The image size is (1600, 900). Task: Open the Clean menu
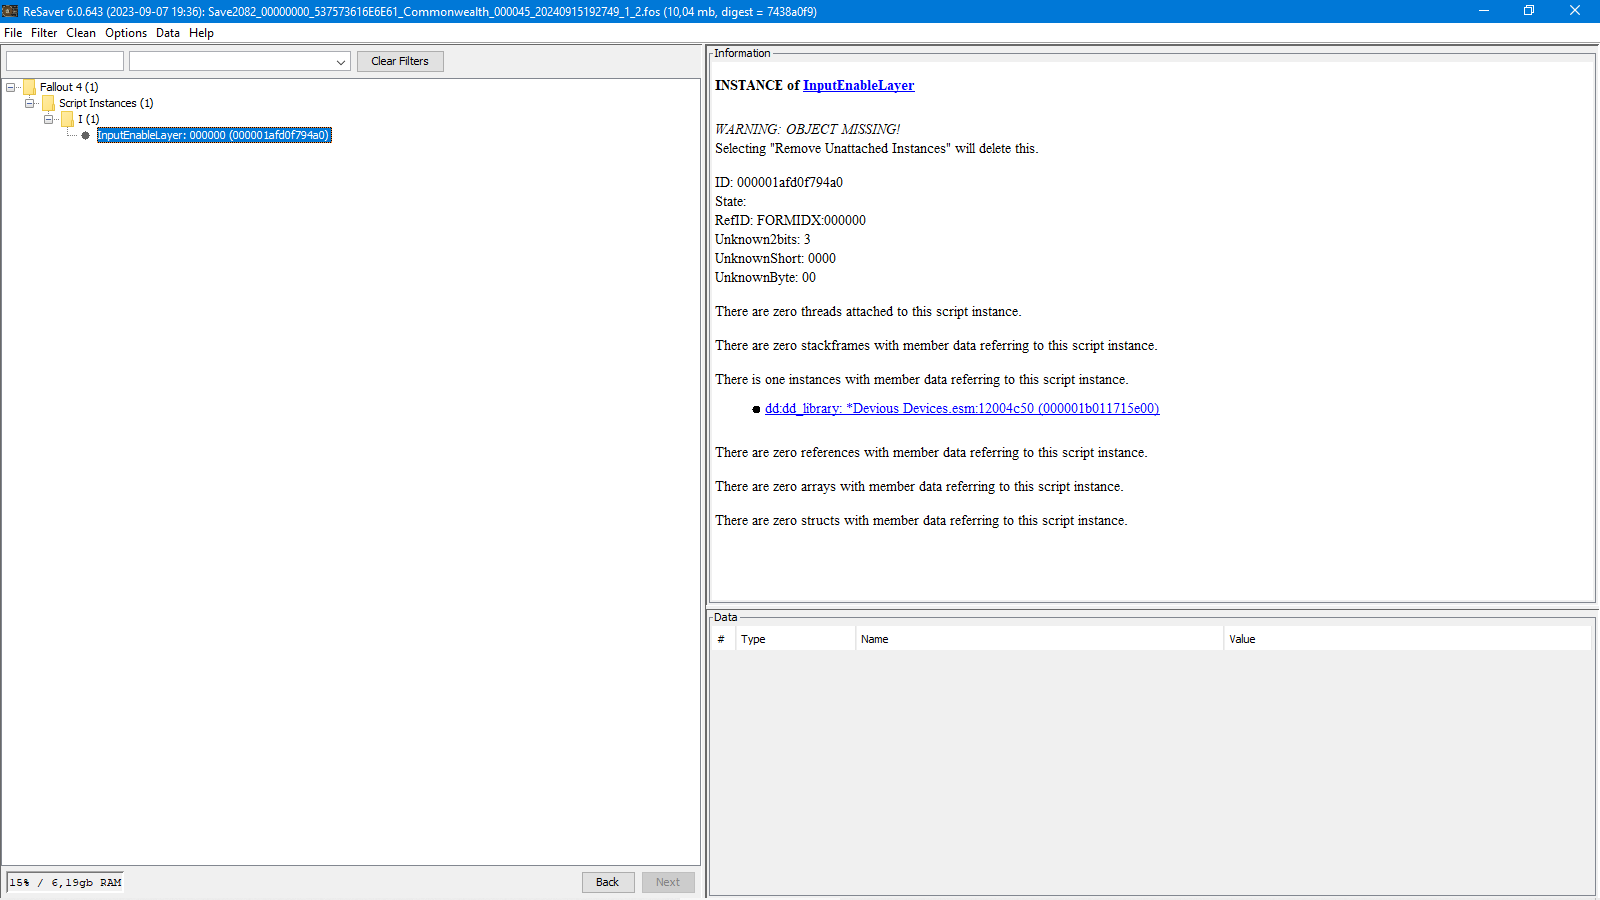81,33
